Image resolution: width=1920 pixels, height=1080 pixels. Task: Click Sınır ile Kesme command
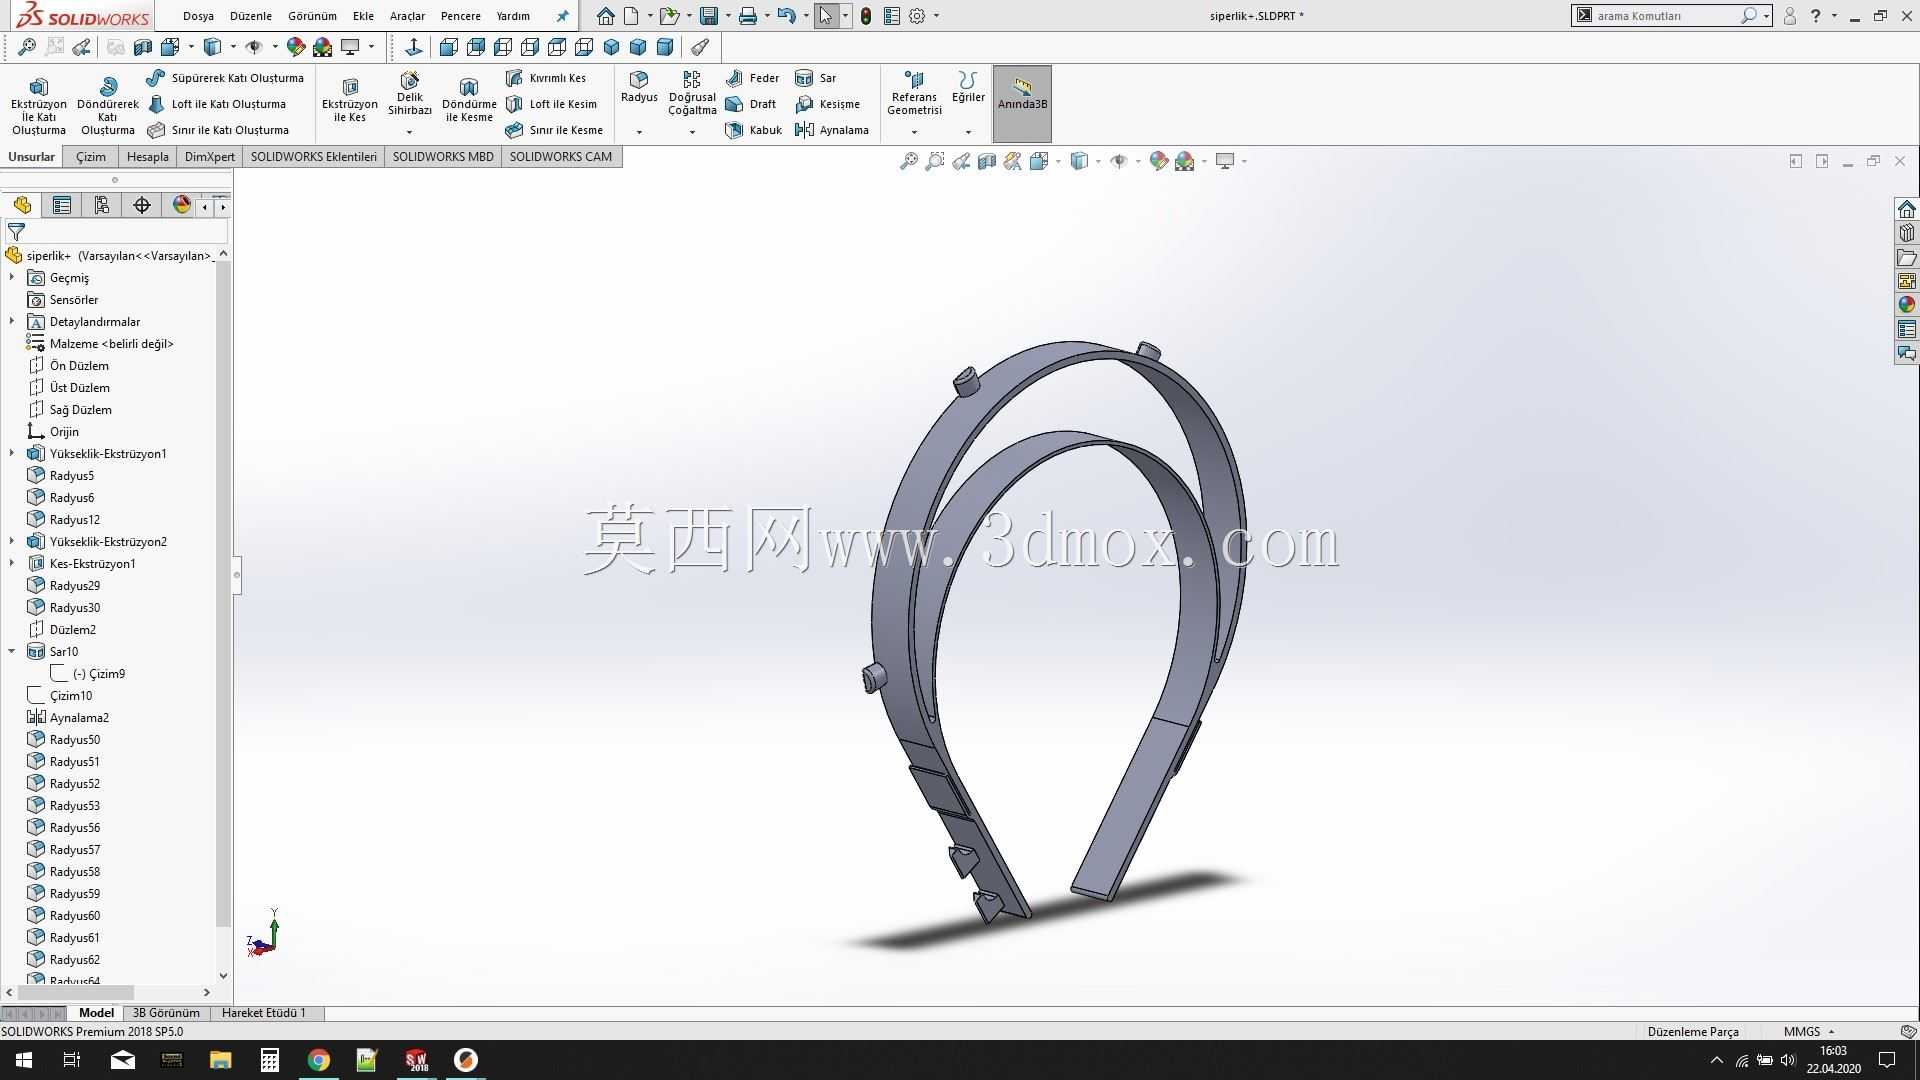554,130
